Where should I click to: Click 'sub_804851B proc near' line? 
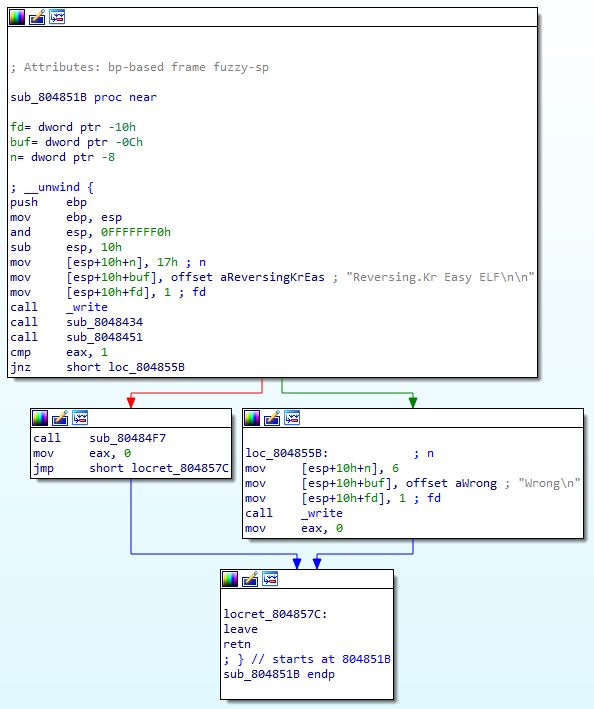pyautogui.click(x=84, y=97)
